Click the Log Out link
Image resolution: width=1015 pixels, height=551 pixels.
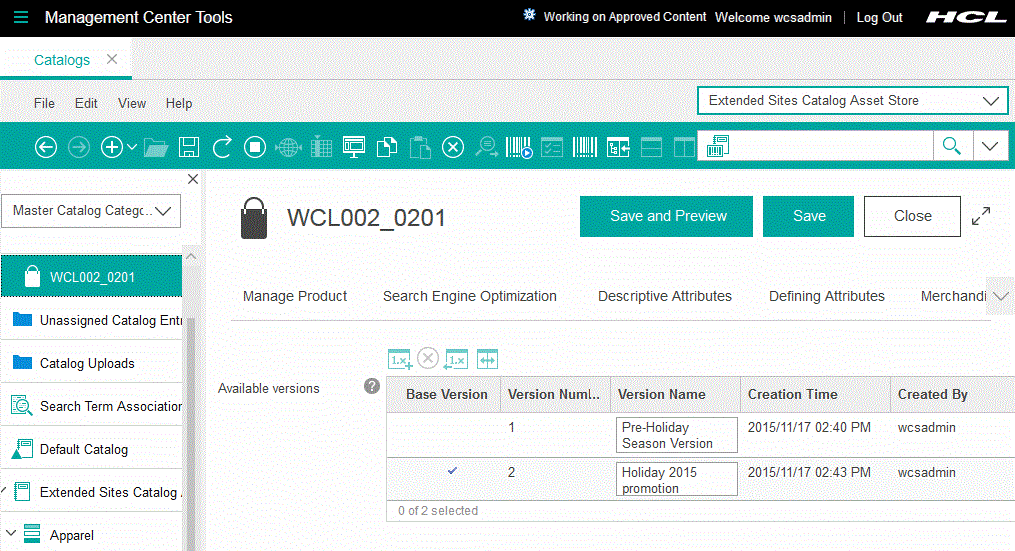879,17
